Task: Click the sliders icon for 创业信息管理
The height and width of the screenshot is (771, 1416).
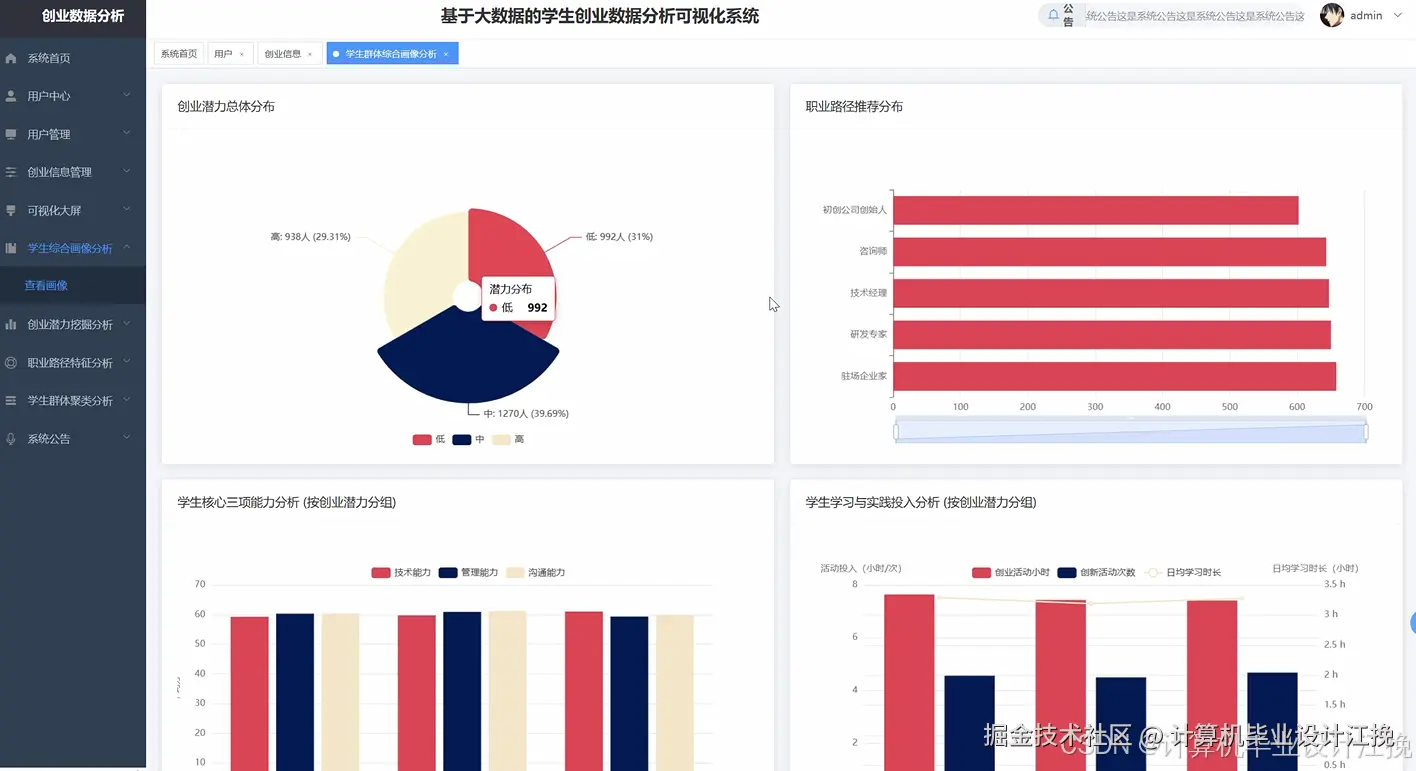Action: tap(11, 172)
